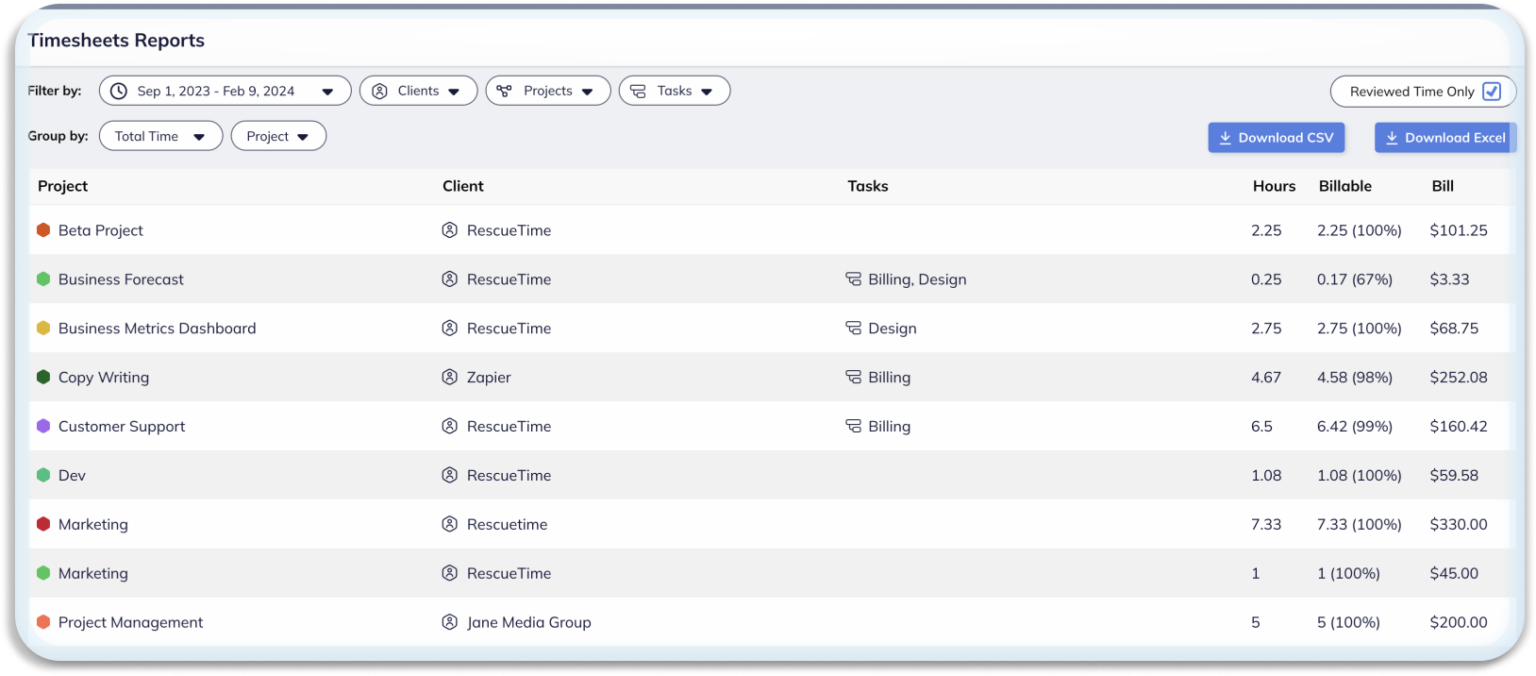Click the hierarchy icon in the Projects filter

(505, 90)
